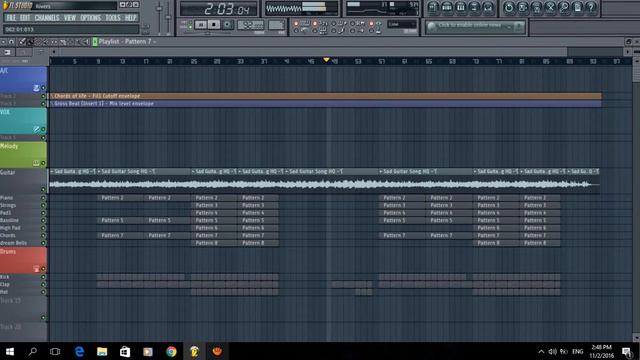The image size is (640, 360).
Task: Mute the red Drums track
Action: click(x=43, y=269)
